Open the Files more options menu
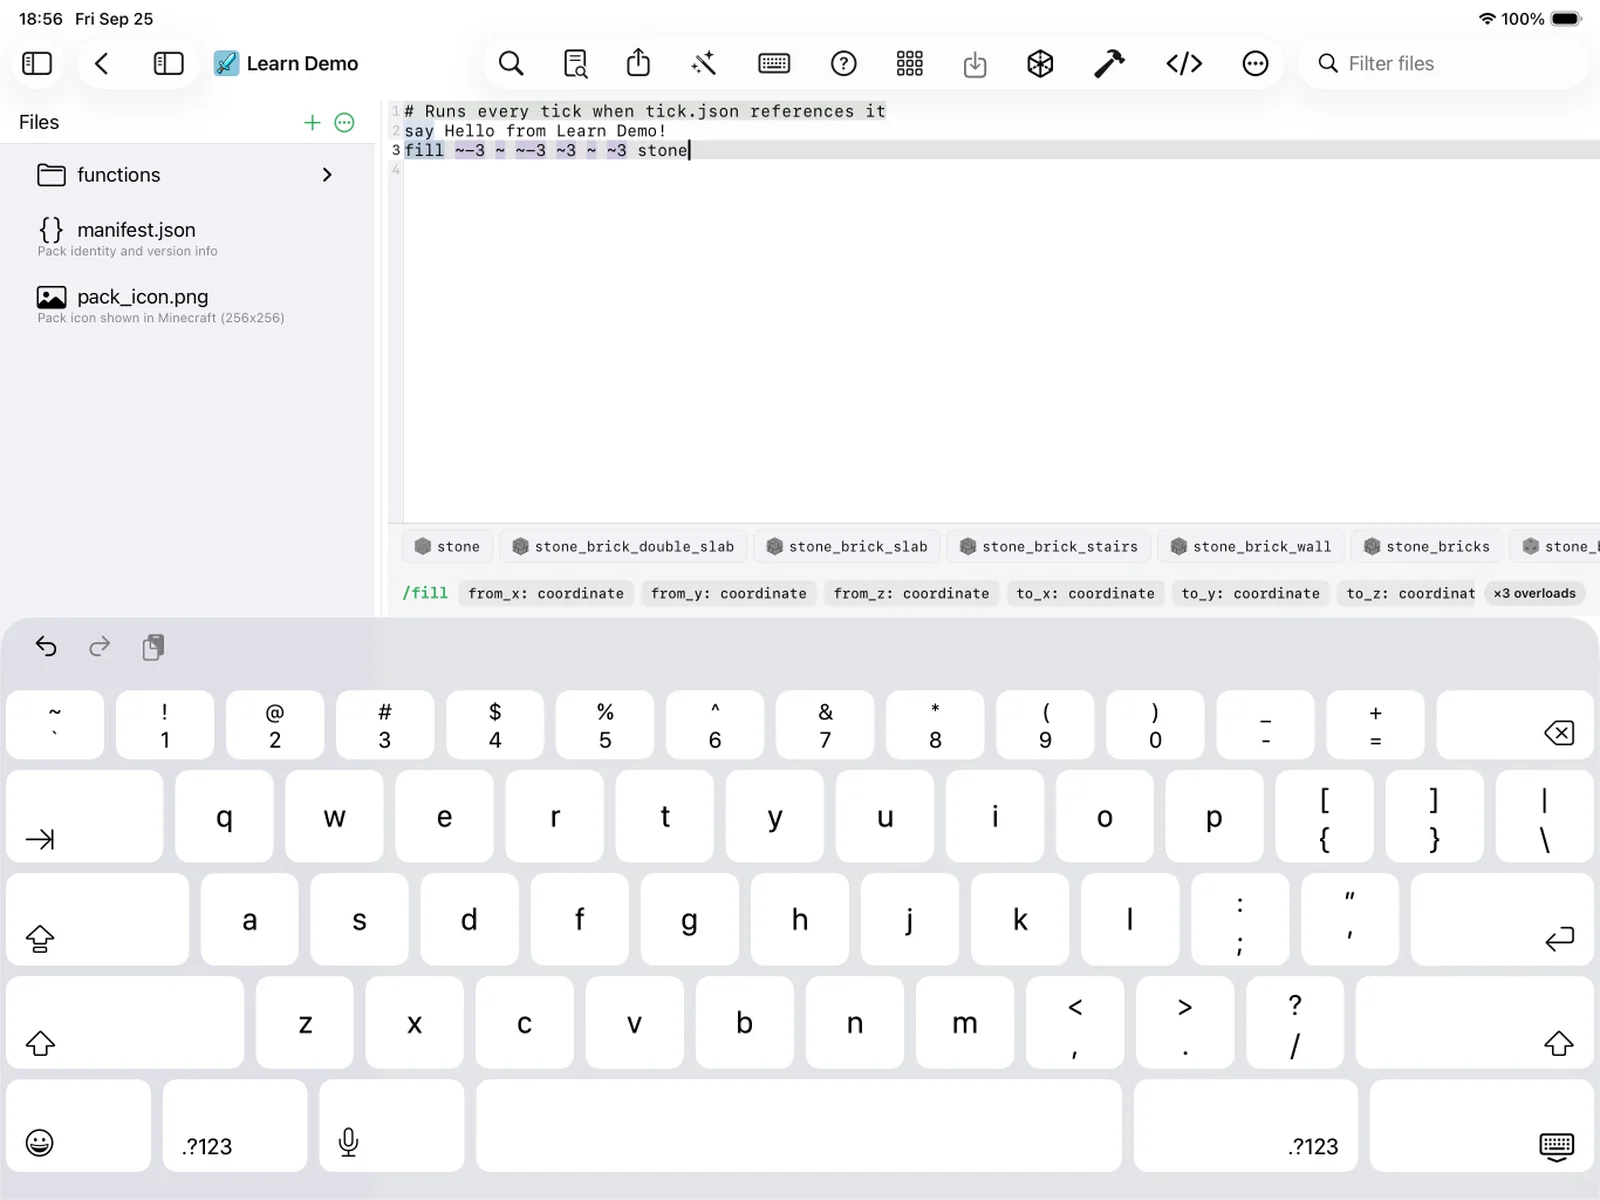Viewport: 1600px width, 1200px height. pyautogui.click(x=345, y=122)
